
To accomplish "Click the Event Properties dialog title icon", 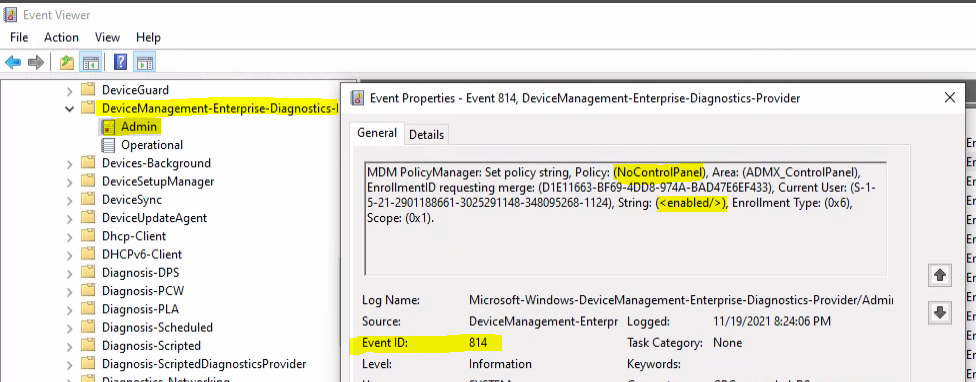I will [357, 98].
